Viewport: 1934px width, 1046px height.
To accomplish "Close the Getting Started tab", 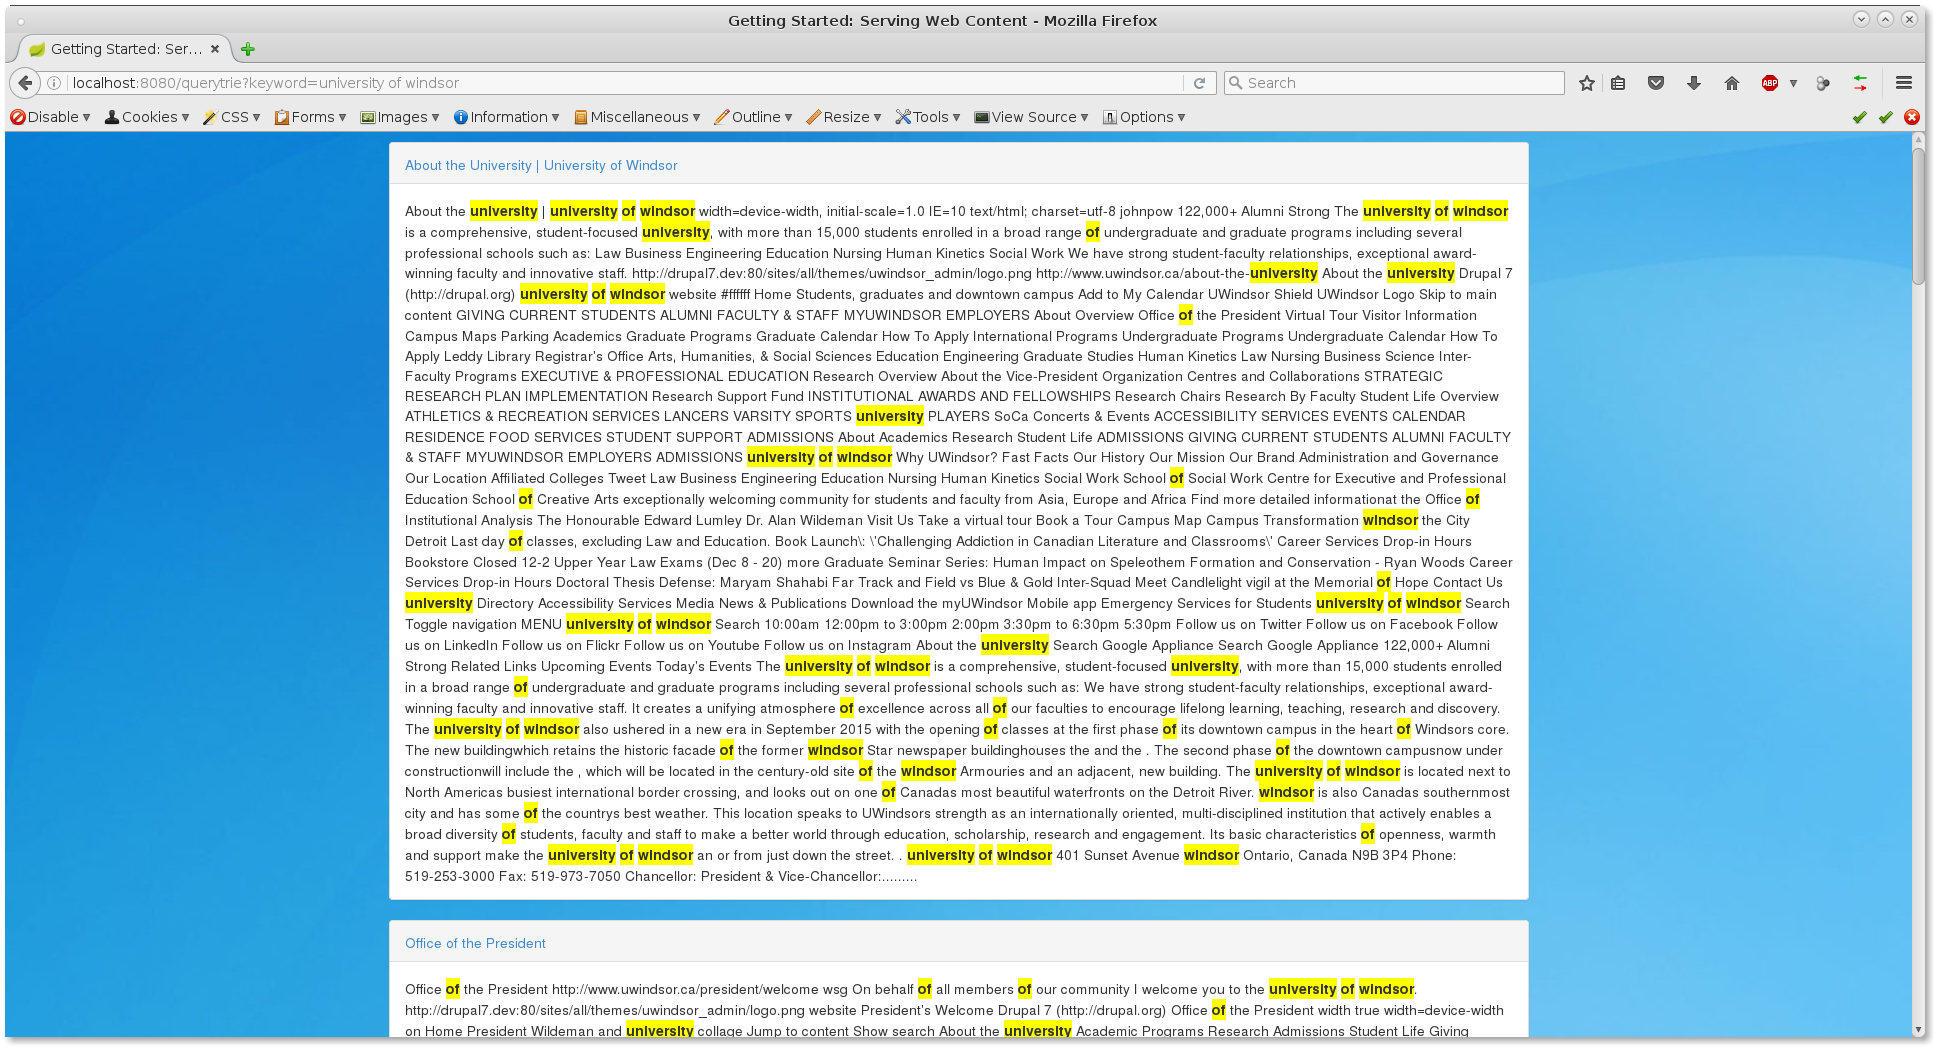I will [214, 49].
